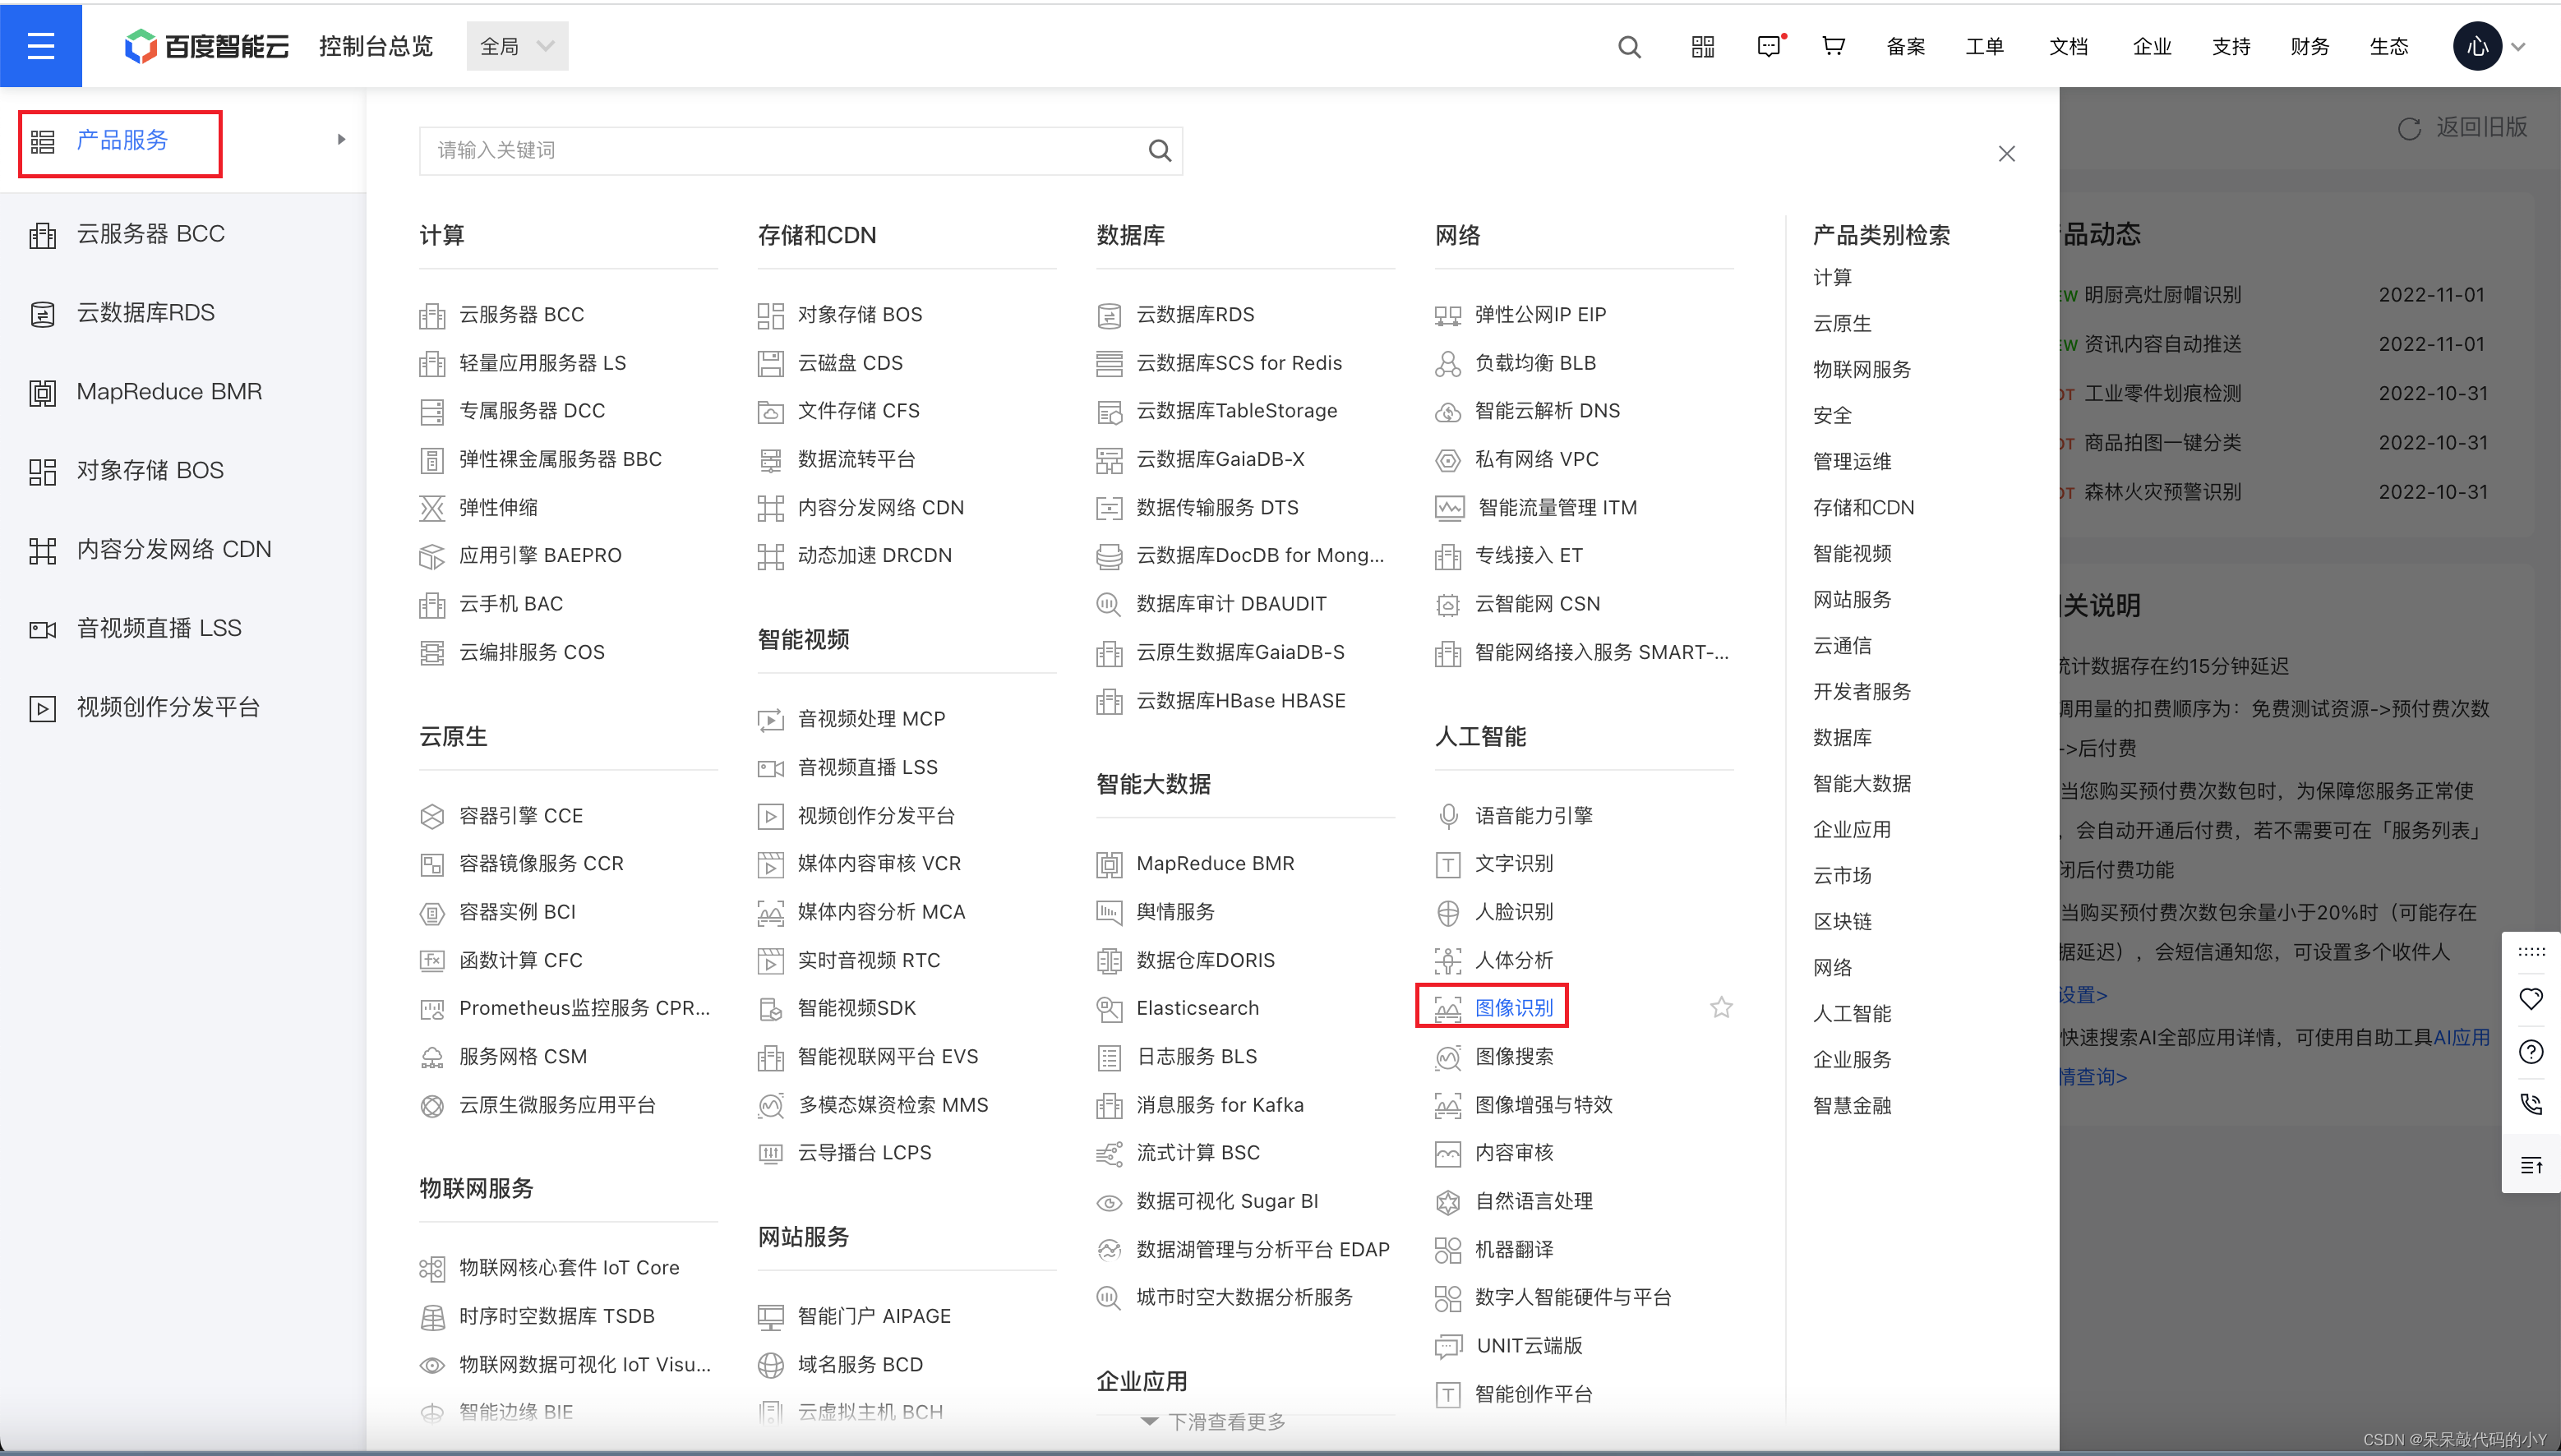2561x1456 pixels.
Task: Click the 人脸识别 icon
Action: (1448, 912)
